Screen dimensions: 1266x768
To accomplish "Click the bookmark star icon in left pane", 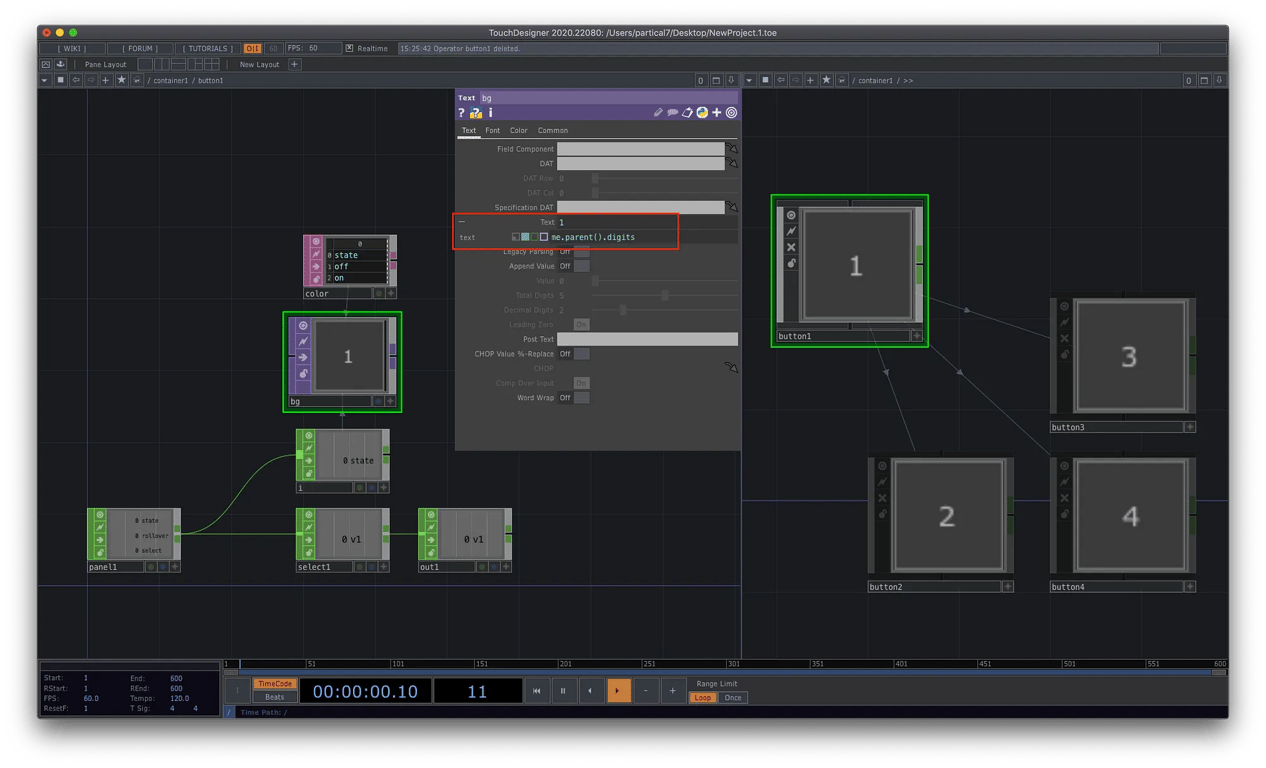I will tap(121, 80).
